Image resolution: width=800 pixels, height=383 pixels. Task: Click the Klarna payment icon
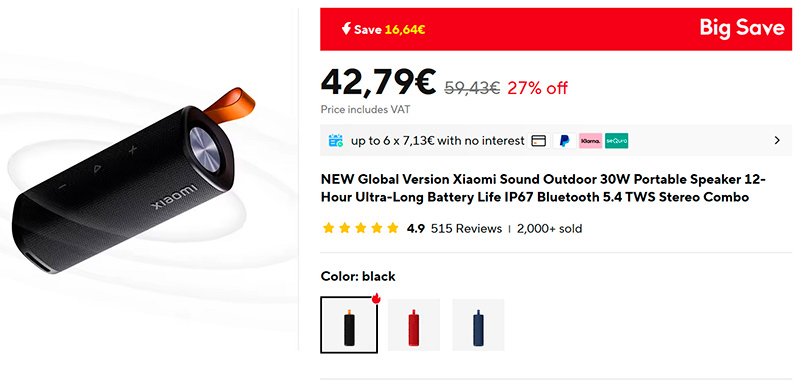590,141
